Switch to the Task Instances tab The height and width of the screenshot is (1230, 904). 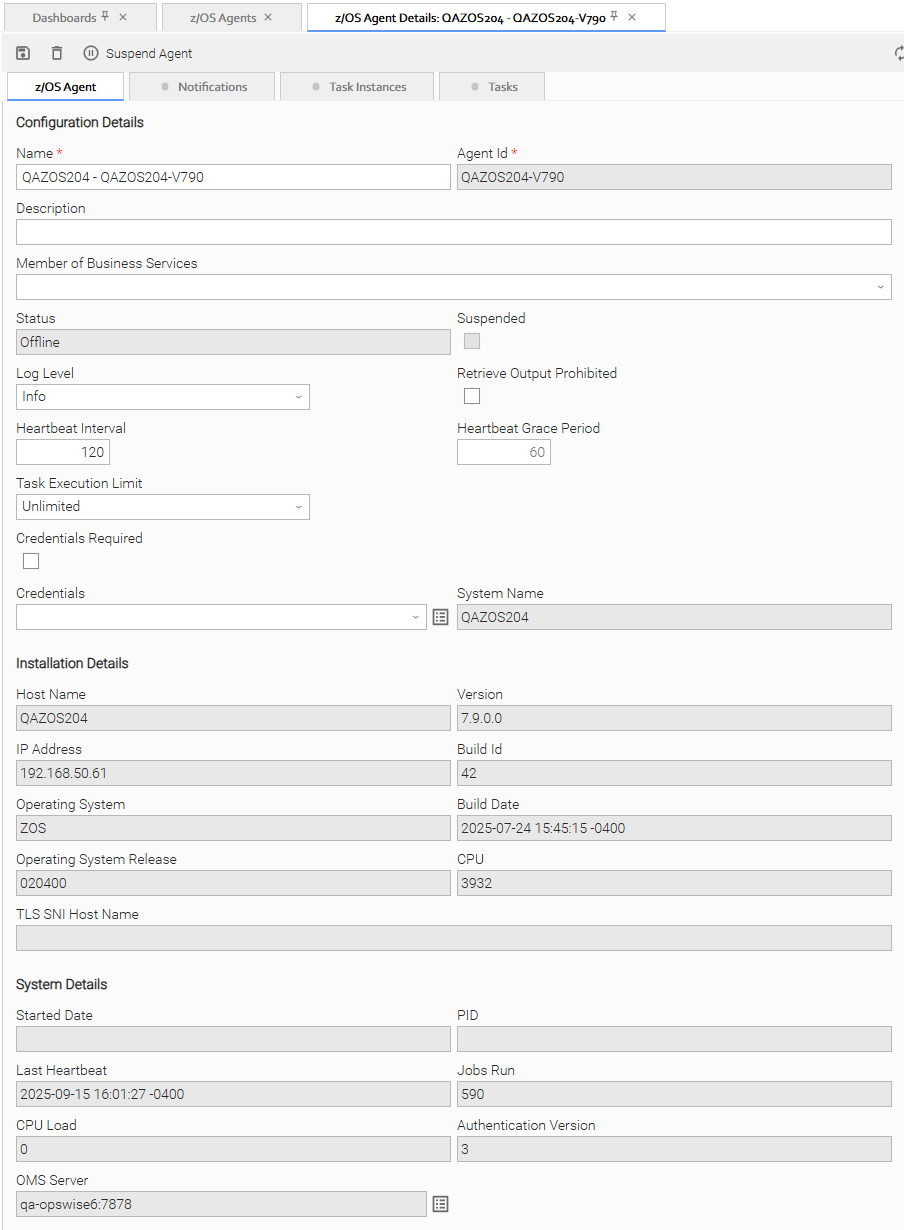tap(358, 87)
